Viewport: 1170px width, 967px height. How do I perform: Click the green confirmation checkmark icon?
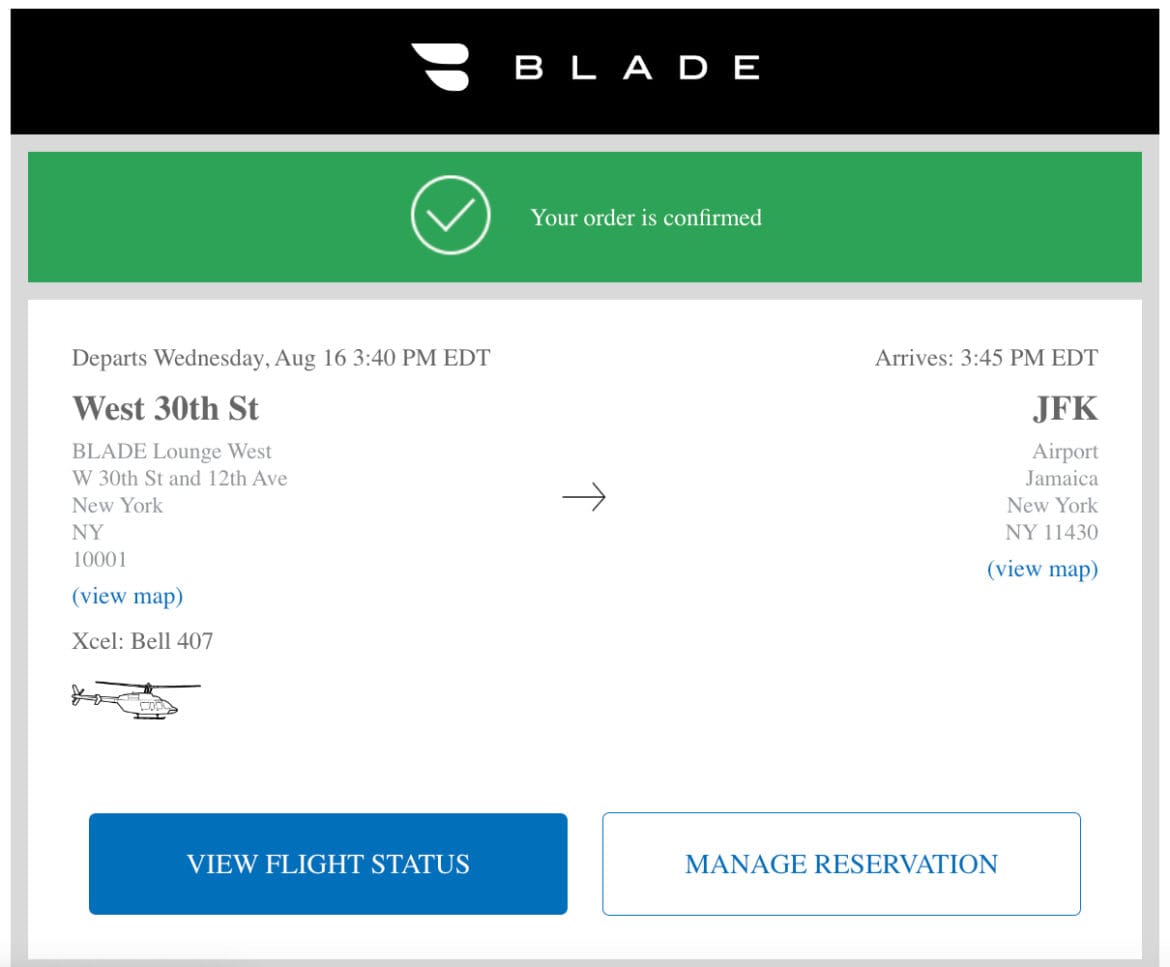pos(450,216)
